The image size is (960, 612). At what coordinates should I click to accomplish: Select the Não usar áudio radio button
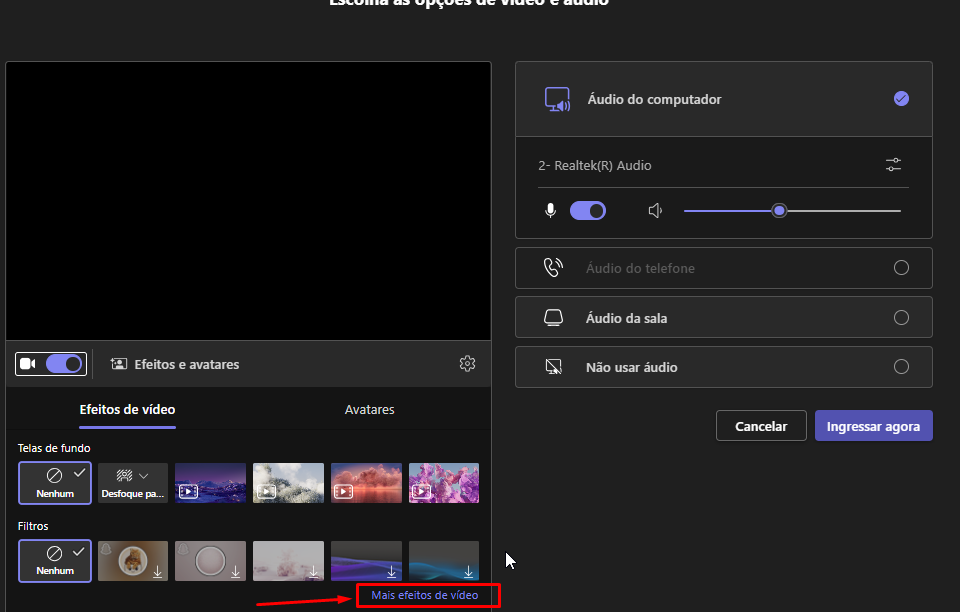point(901,367)
